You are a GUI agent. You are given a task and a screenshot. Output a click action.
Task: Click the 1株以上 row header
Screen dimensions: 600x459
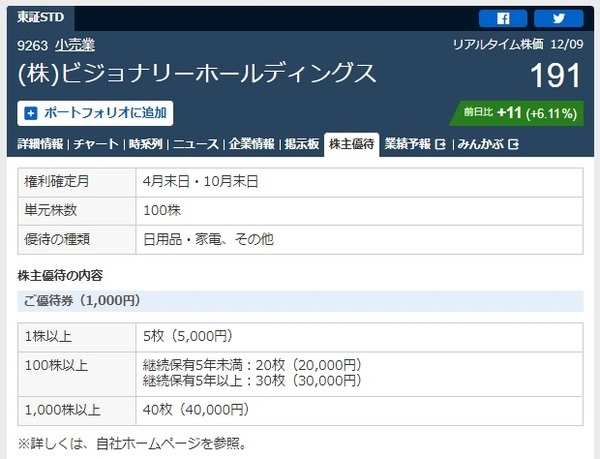[x=77, y=337]
